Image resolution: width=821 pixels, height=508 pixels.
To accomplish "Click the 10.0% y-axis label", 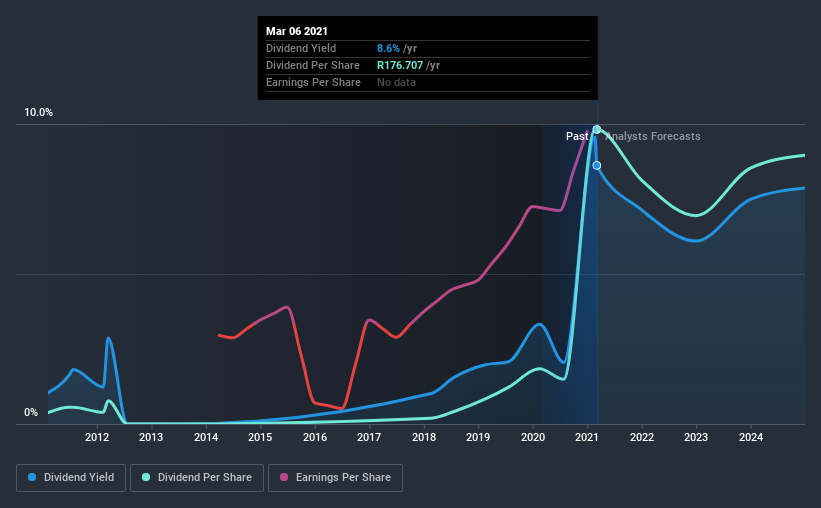I will (x=38, y=113).
